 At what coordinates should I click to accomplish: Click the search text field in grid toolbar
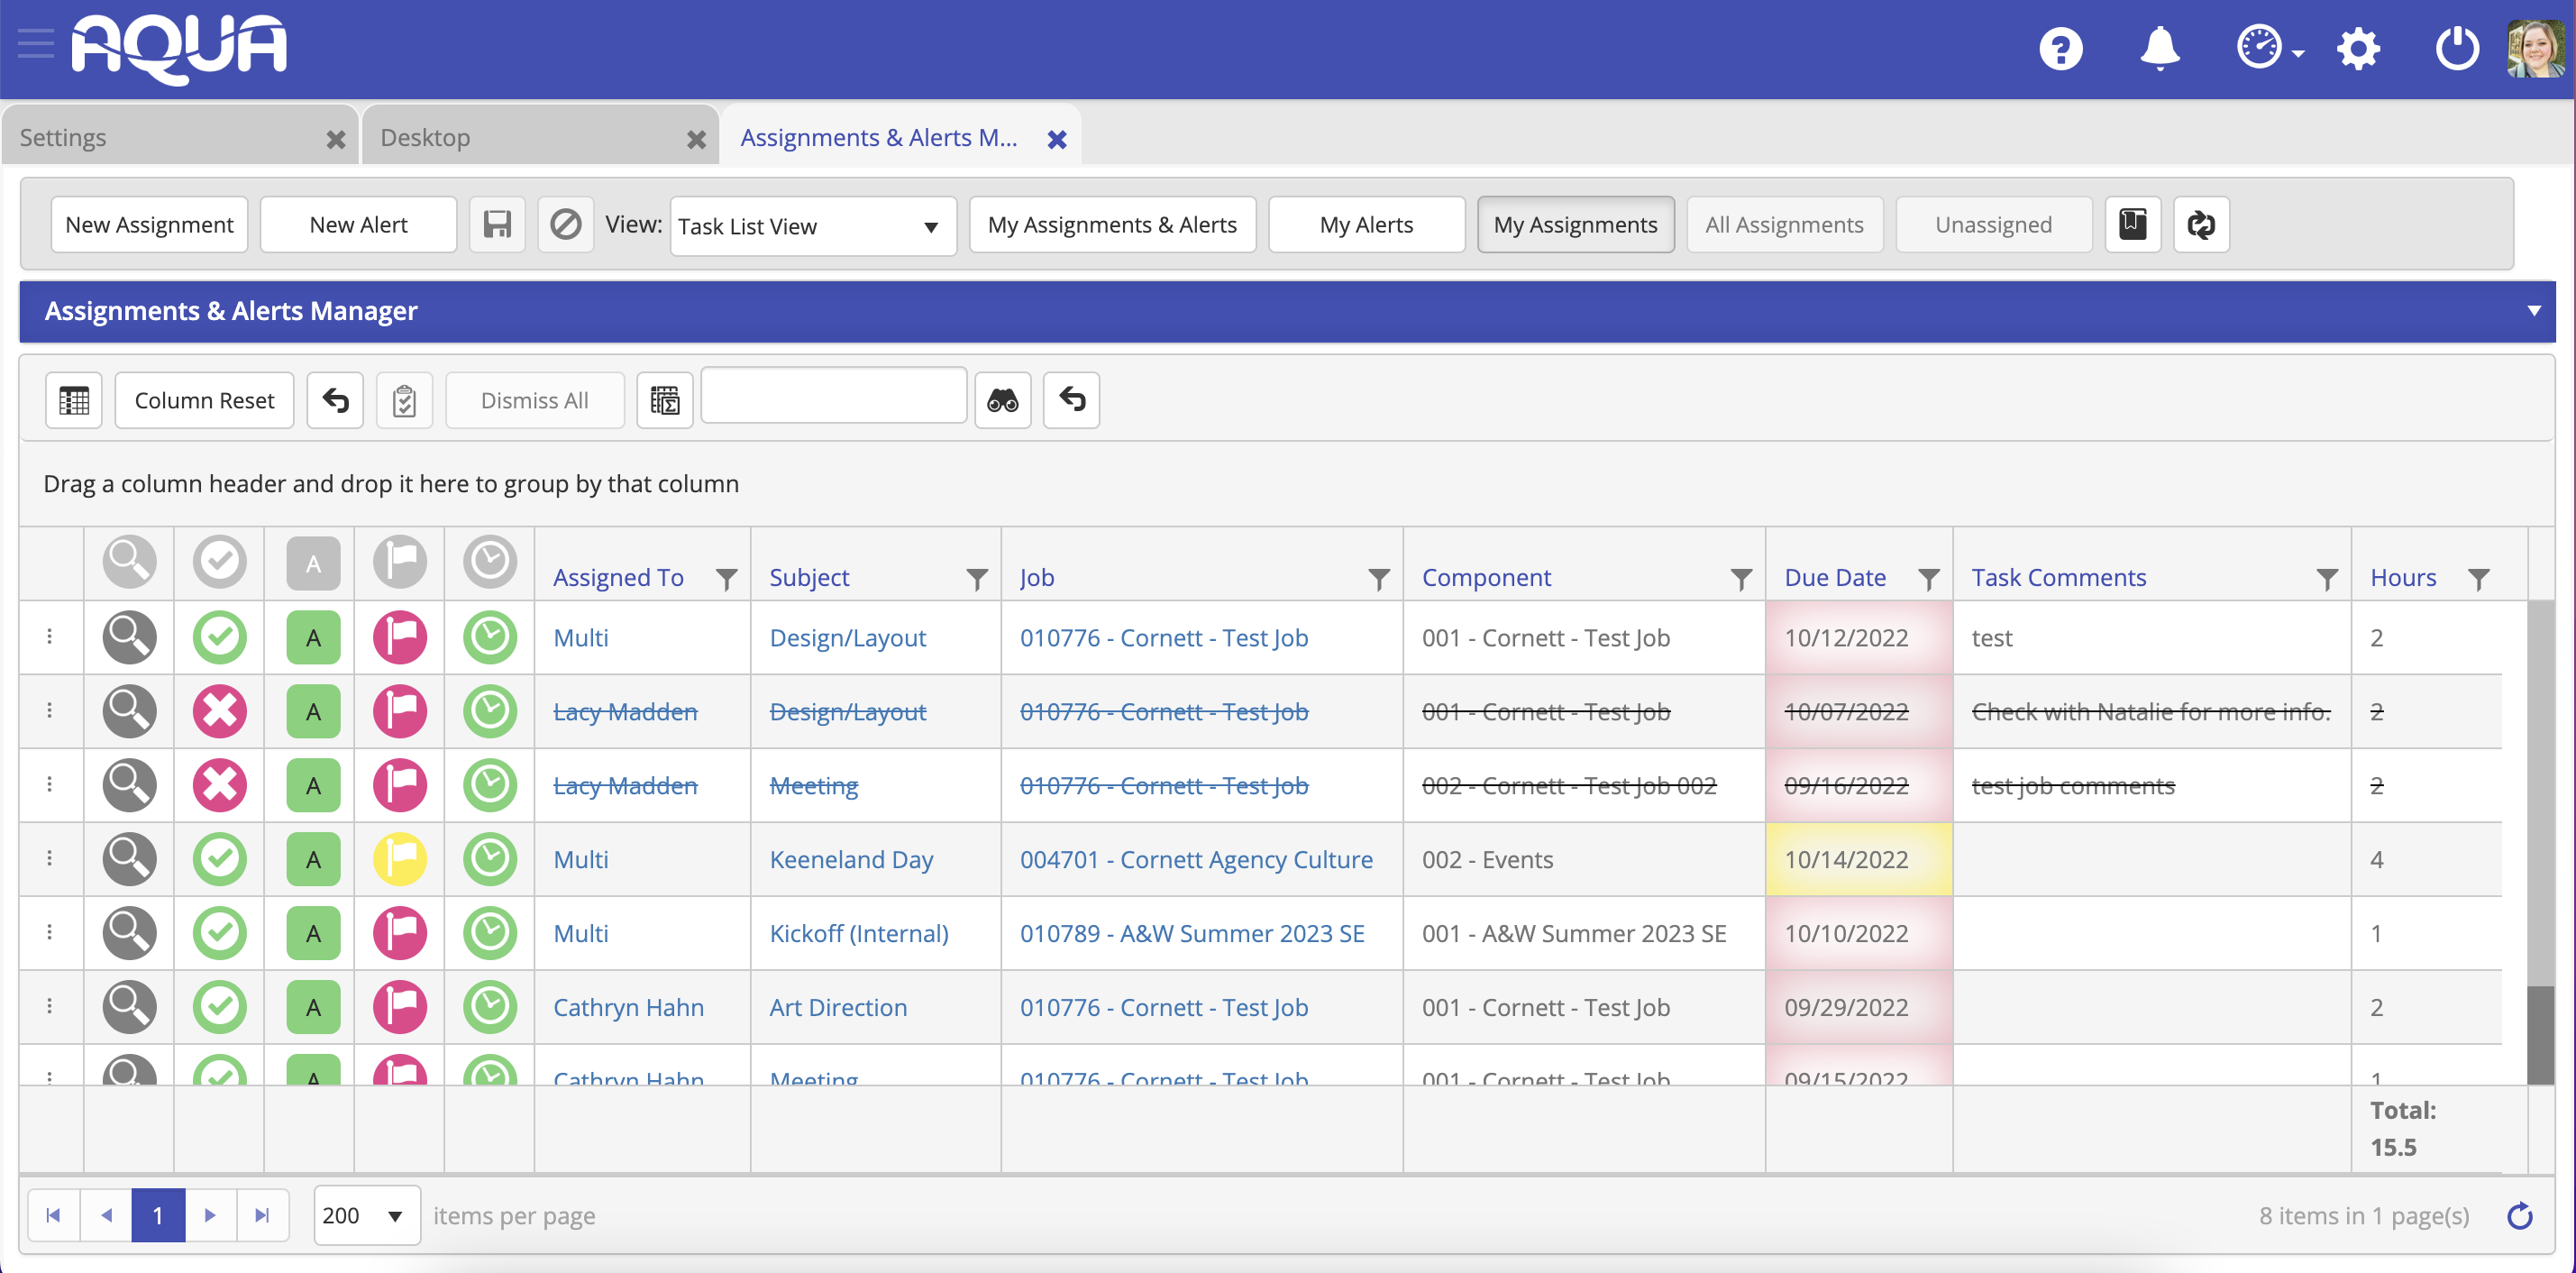833,396
